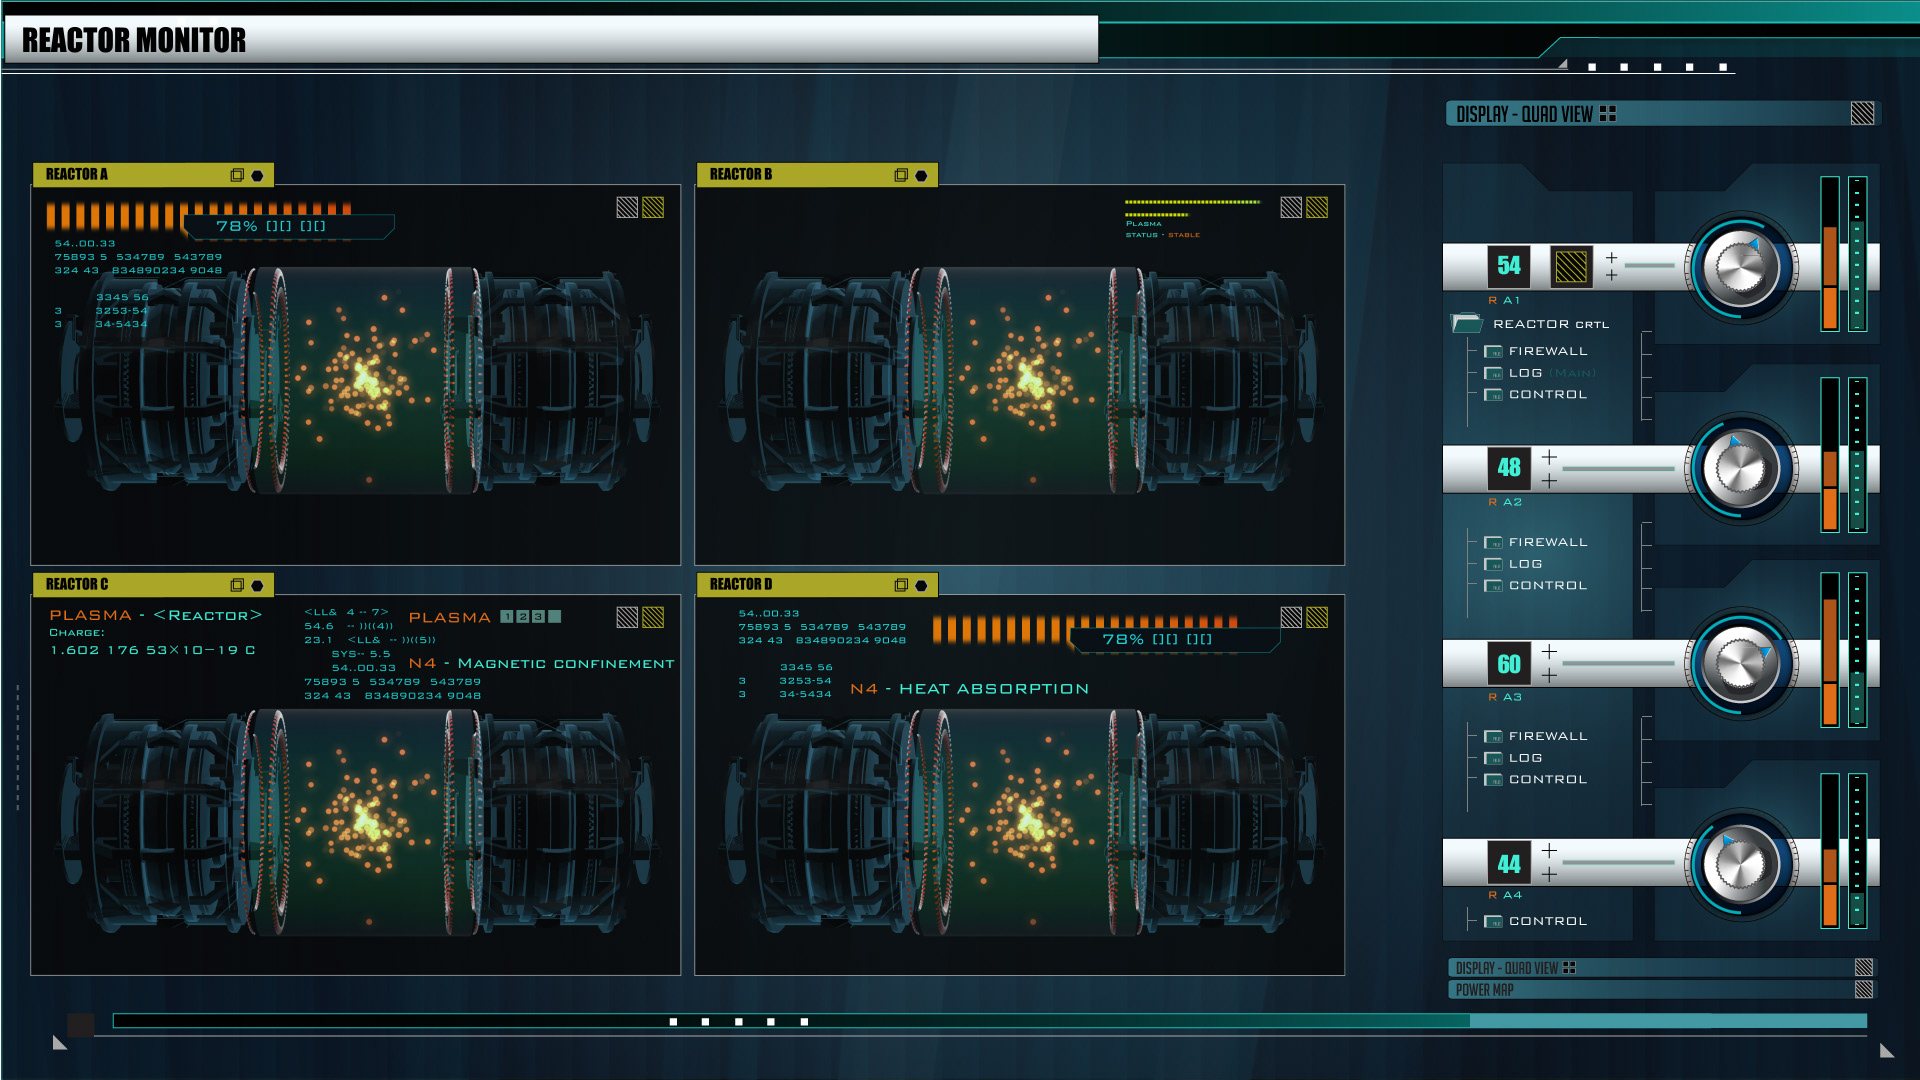Open Control item under R A4
Viewport: 1920px width, 1080px height.
pyautogui.click(x=1547, y=921)
